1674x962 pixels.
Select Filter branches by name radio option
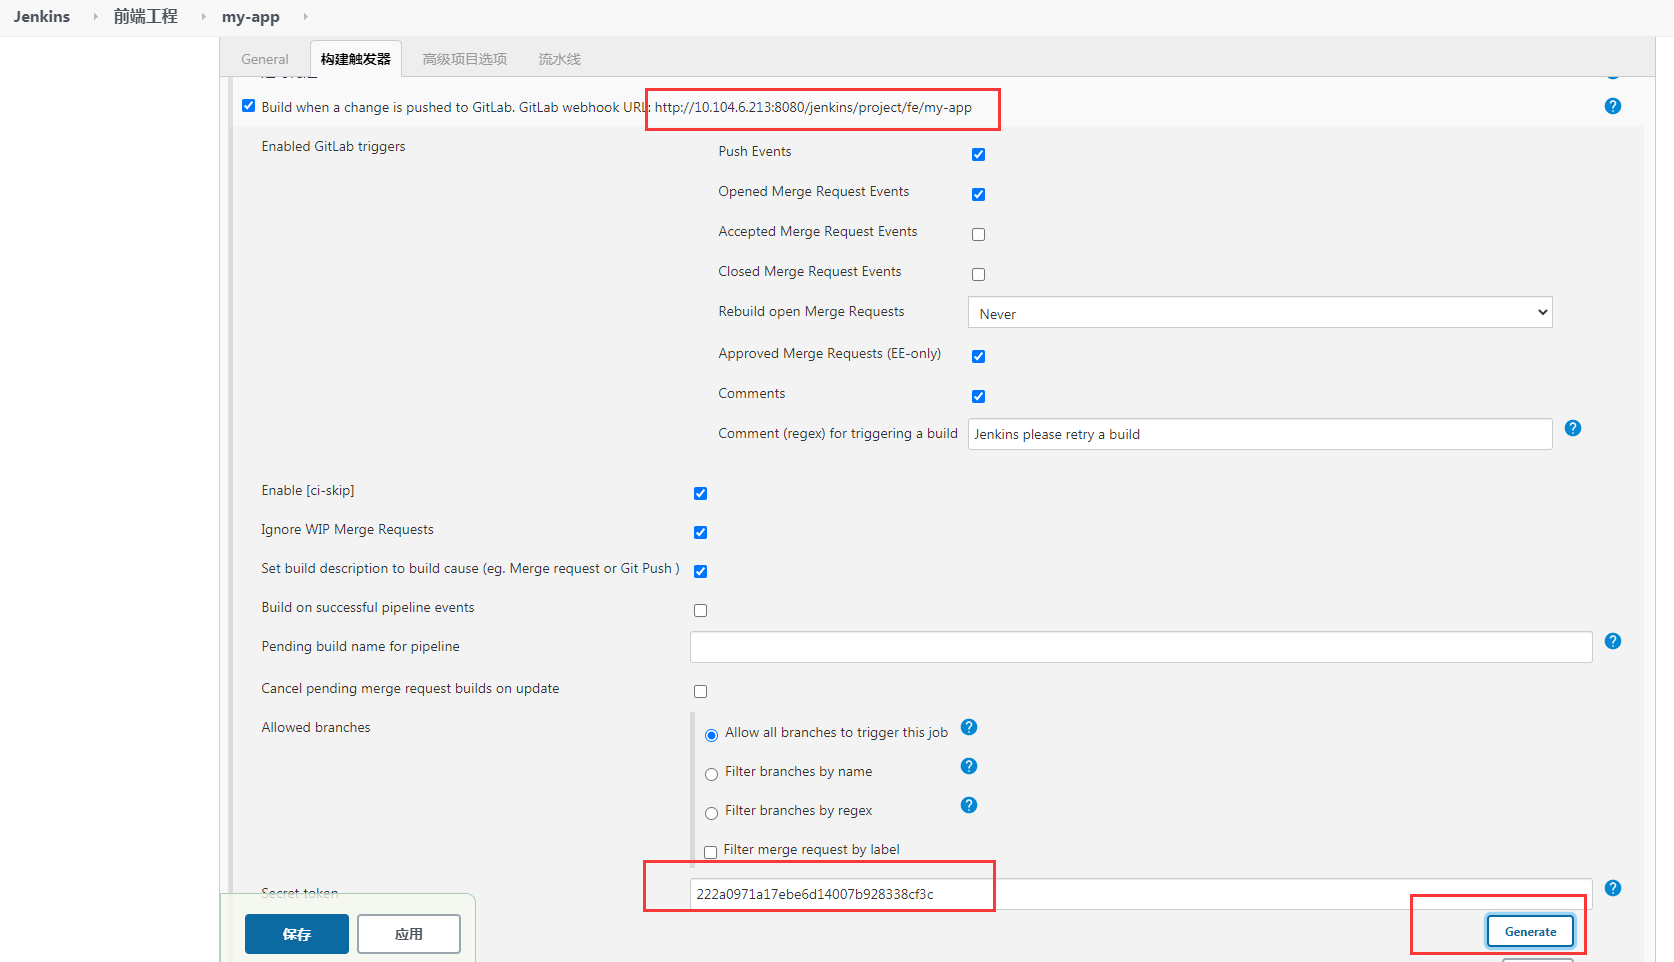point(711,774)
